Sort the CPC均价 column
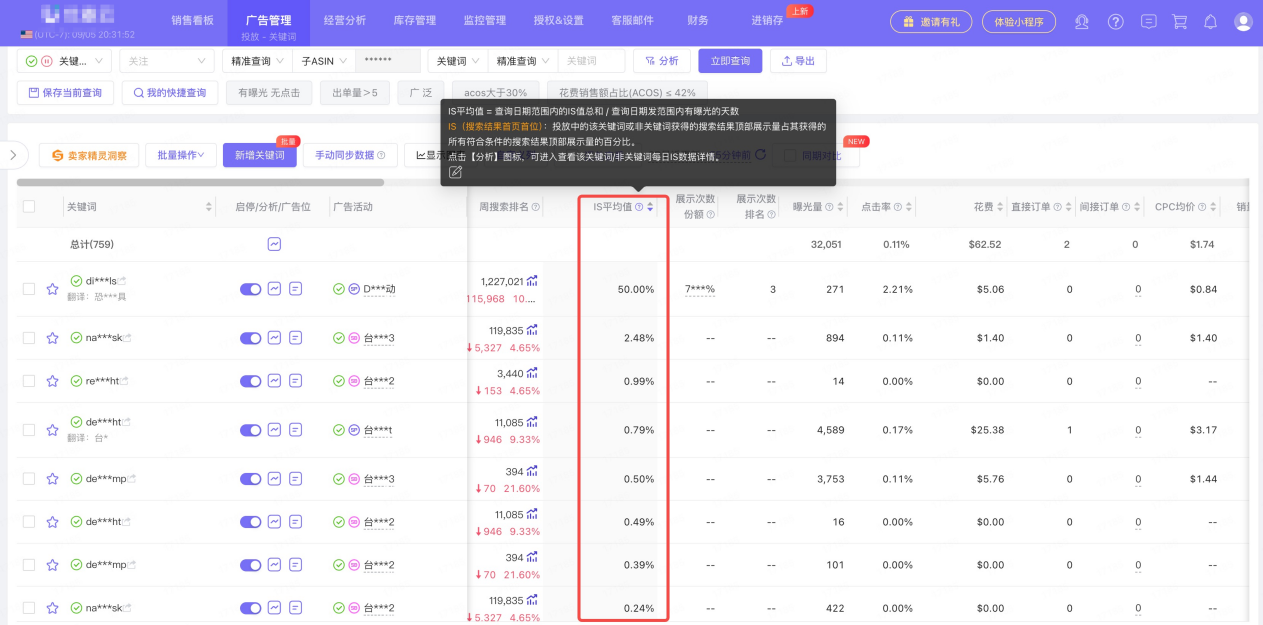Screen dimensions: 1263x625 pyautogui.click(x=1213, y=207)
